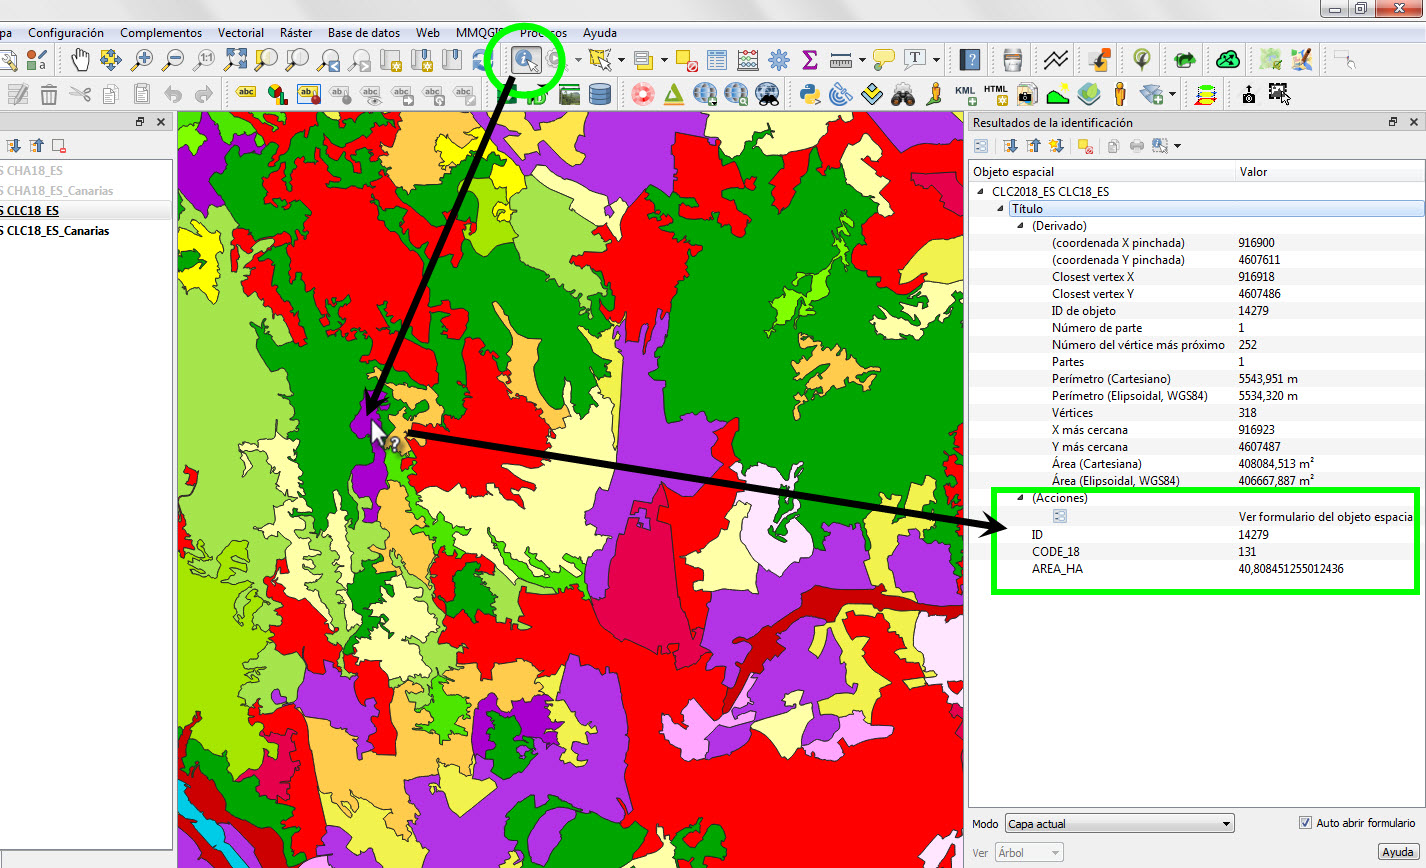Click Ver formulario del objeto espacial
Image resolution: width=1426 pixels, height=868 pixels.
(x=1324, y=517)
